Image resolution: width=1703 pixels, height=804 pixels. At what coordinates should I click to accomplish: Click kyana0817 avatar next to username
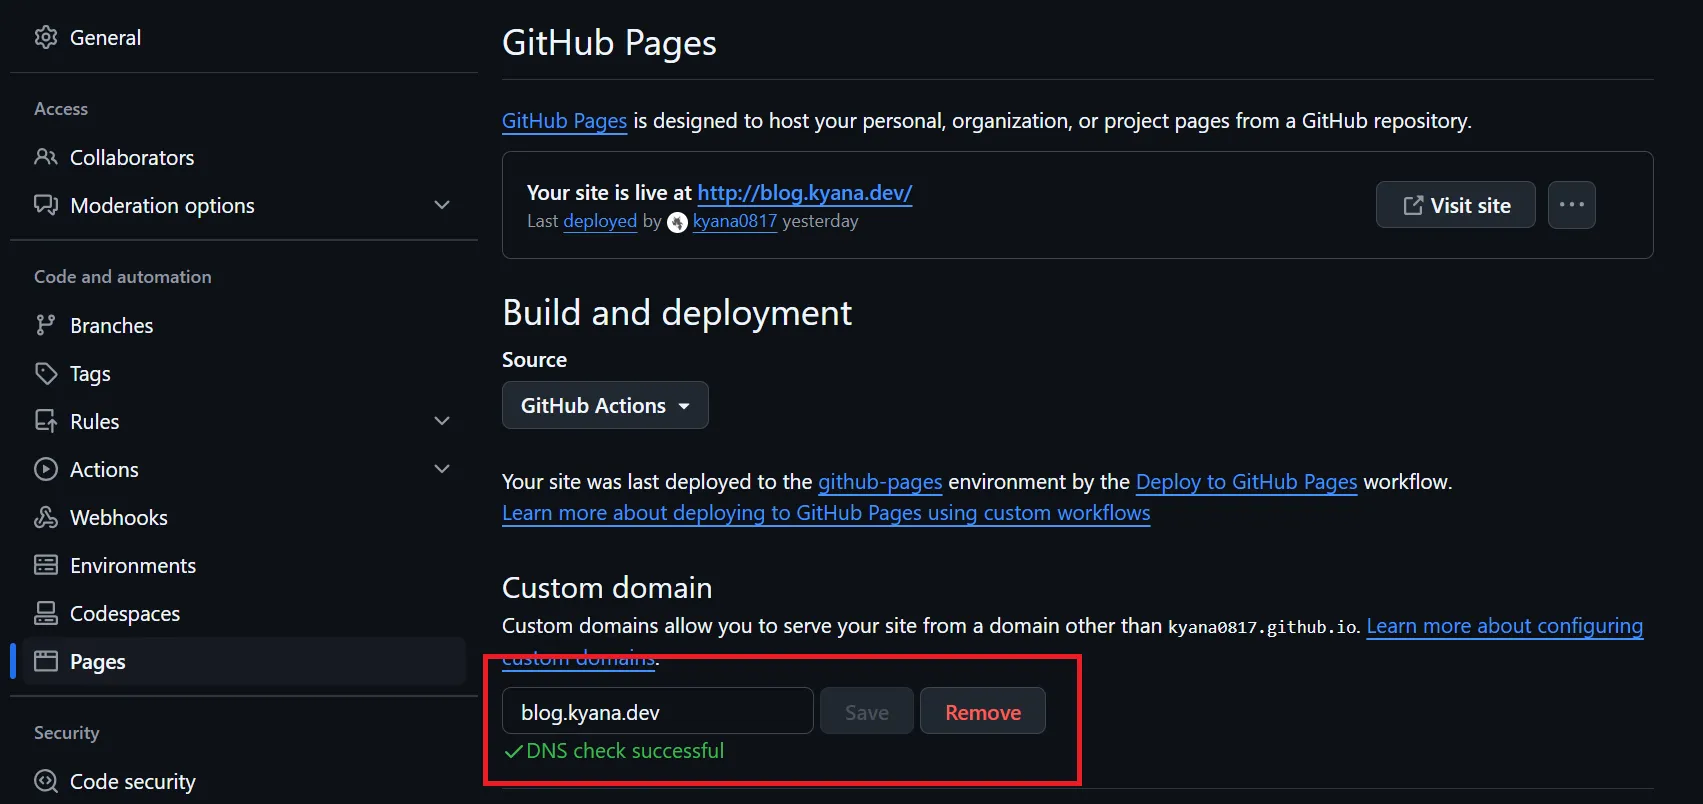pos(677,222)
